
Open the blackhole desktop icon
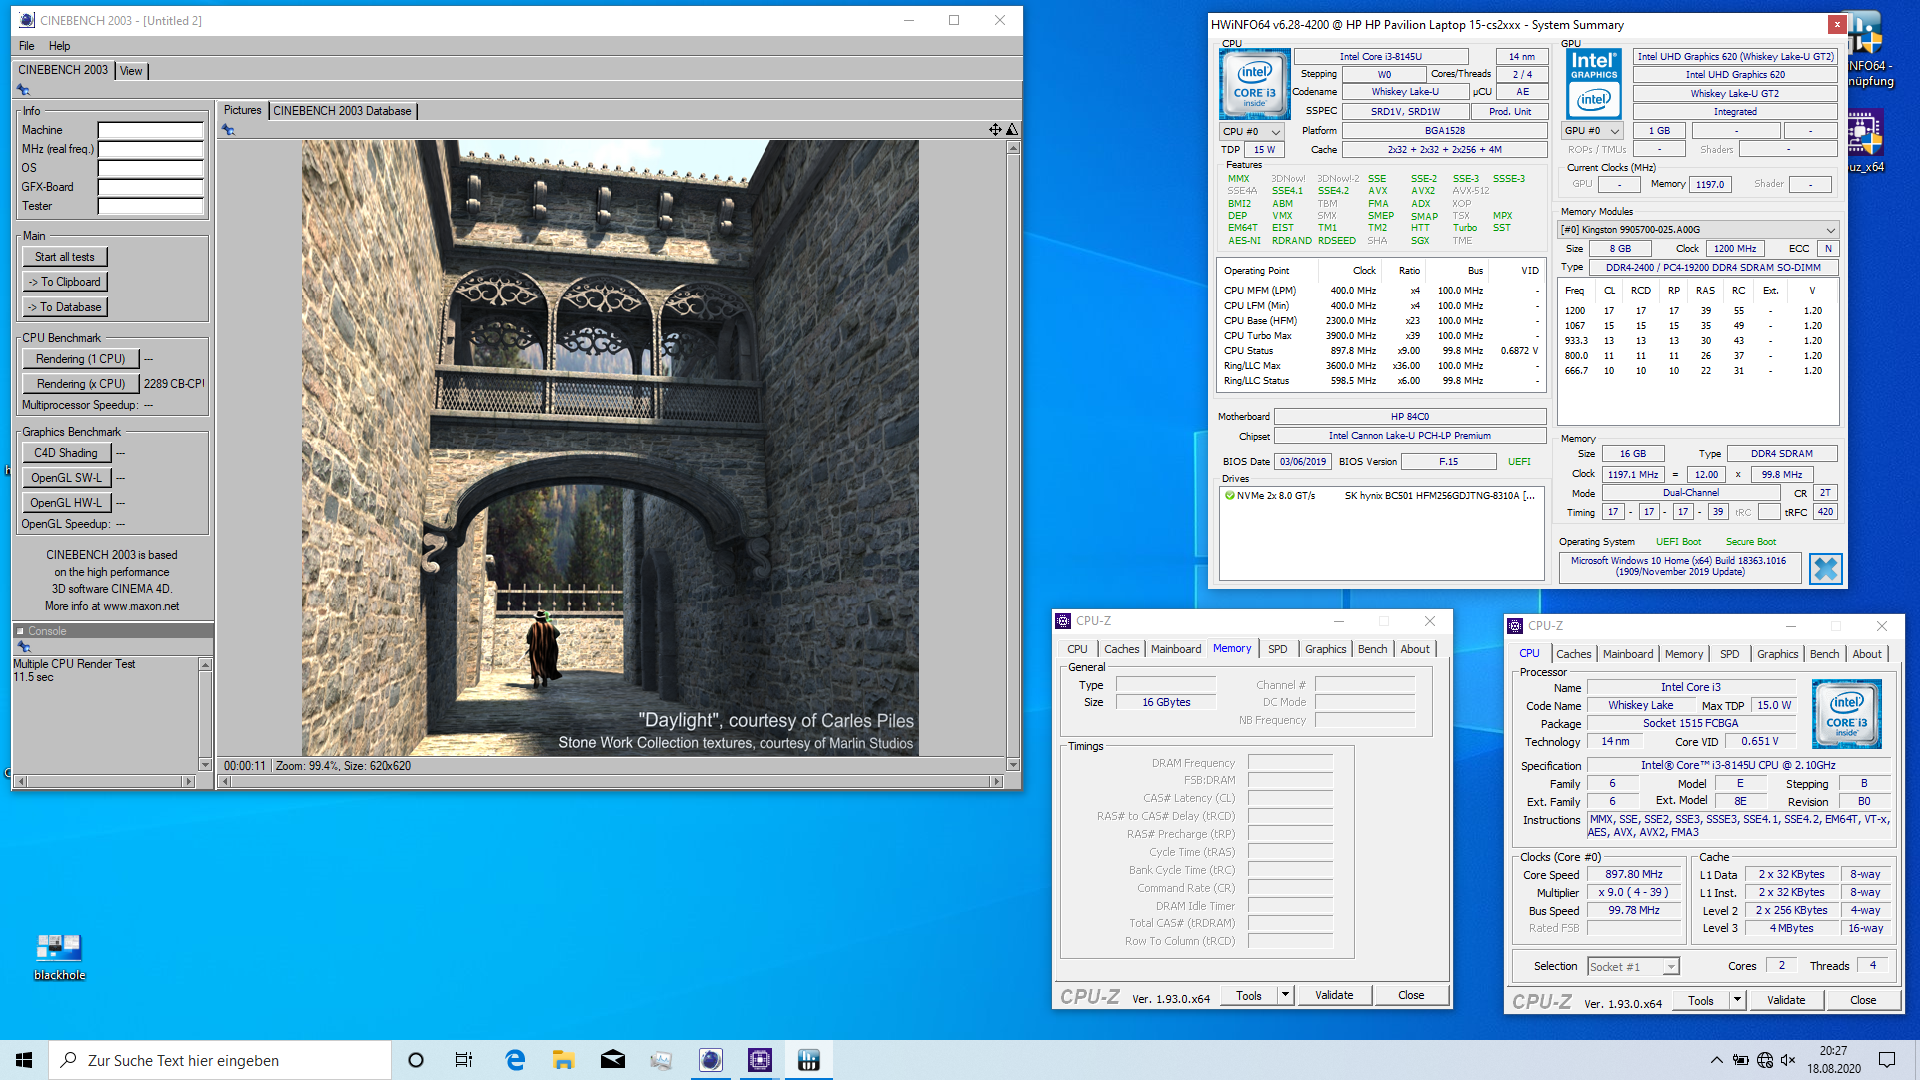pyautogui.click(x=59, y=957)
